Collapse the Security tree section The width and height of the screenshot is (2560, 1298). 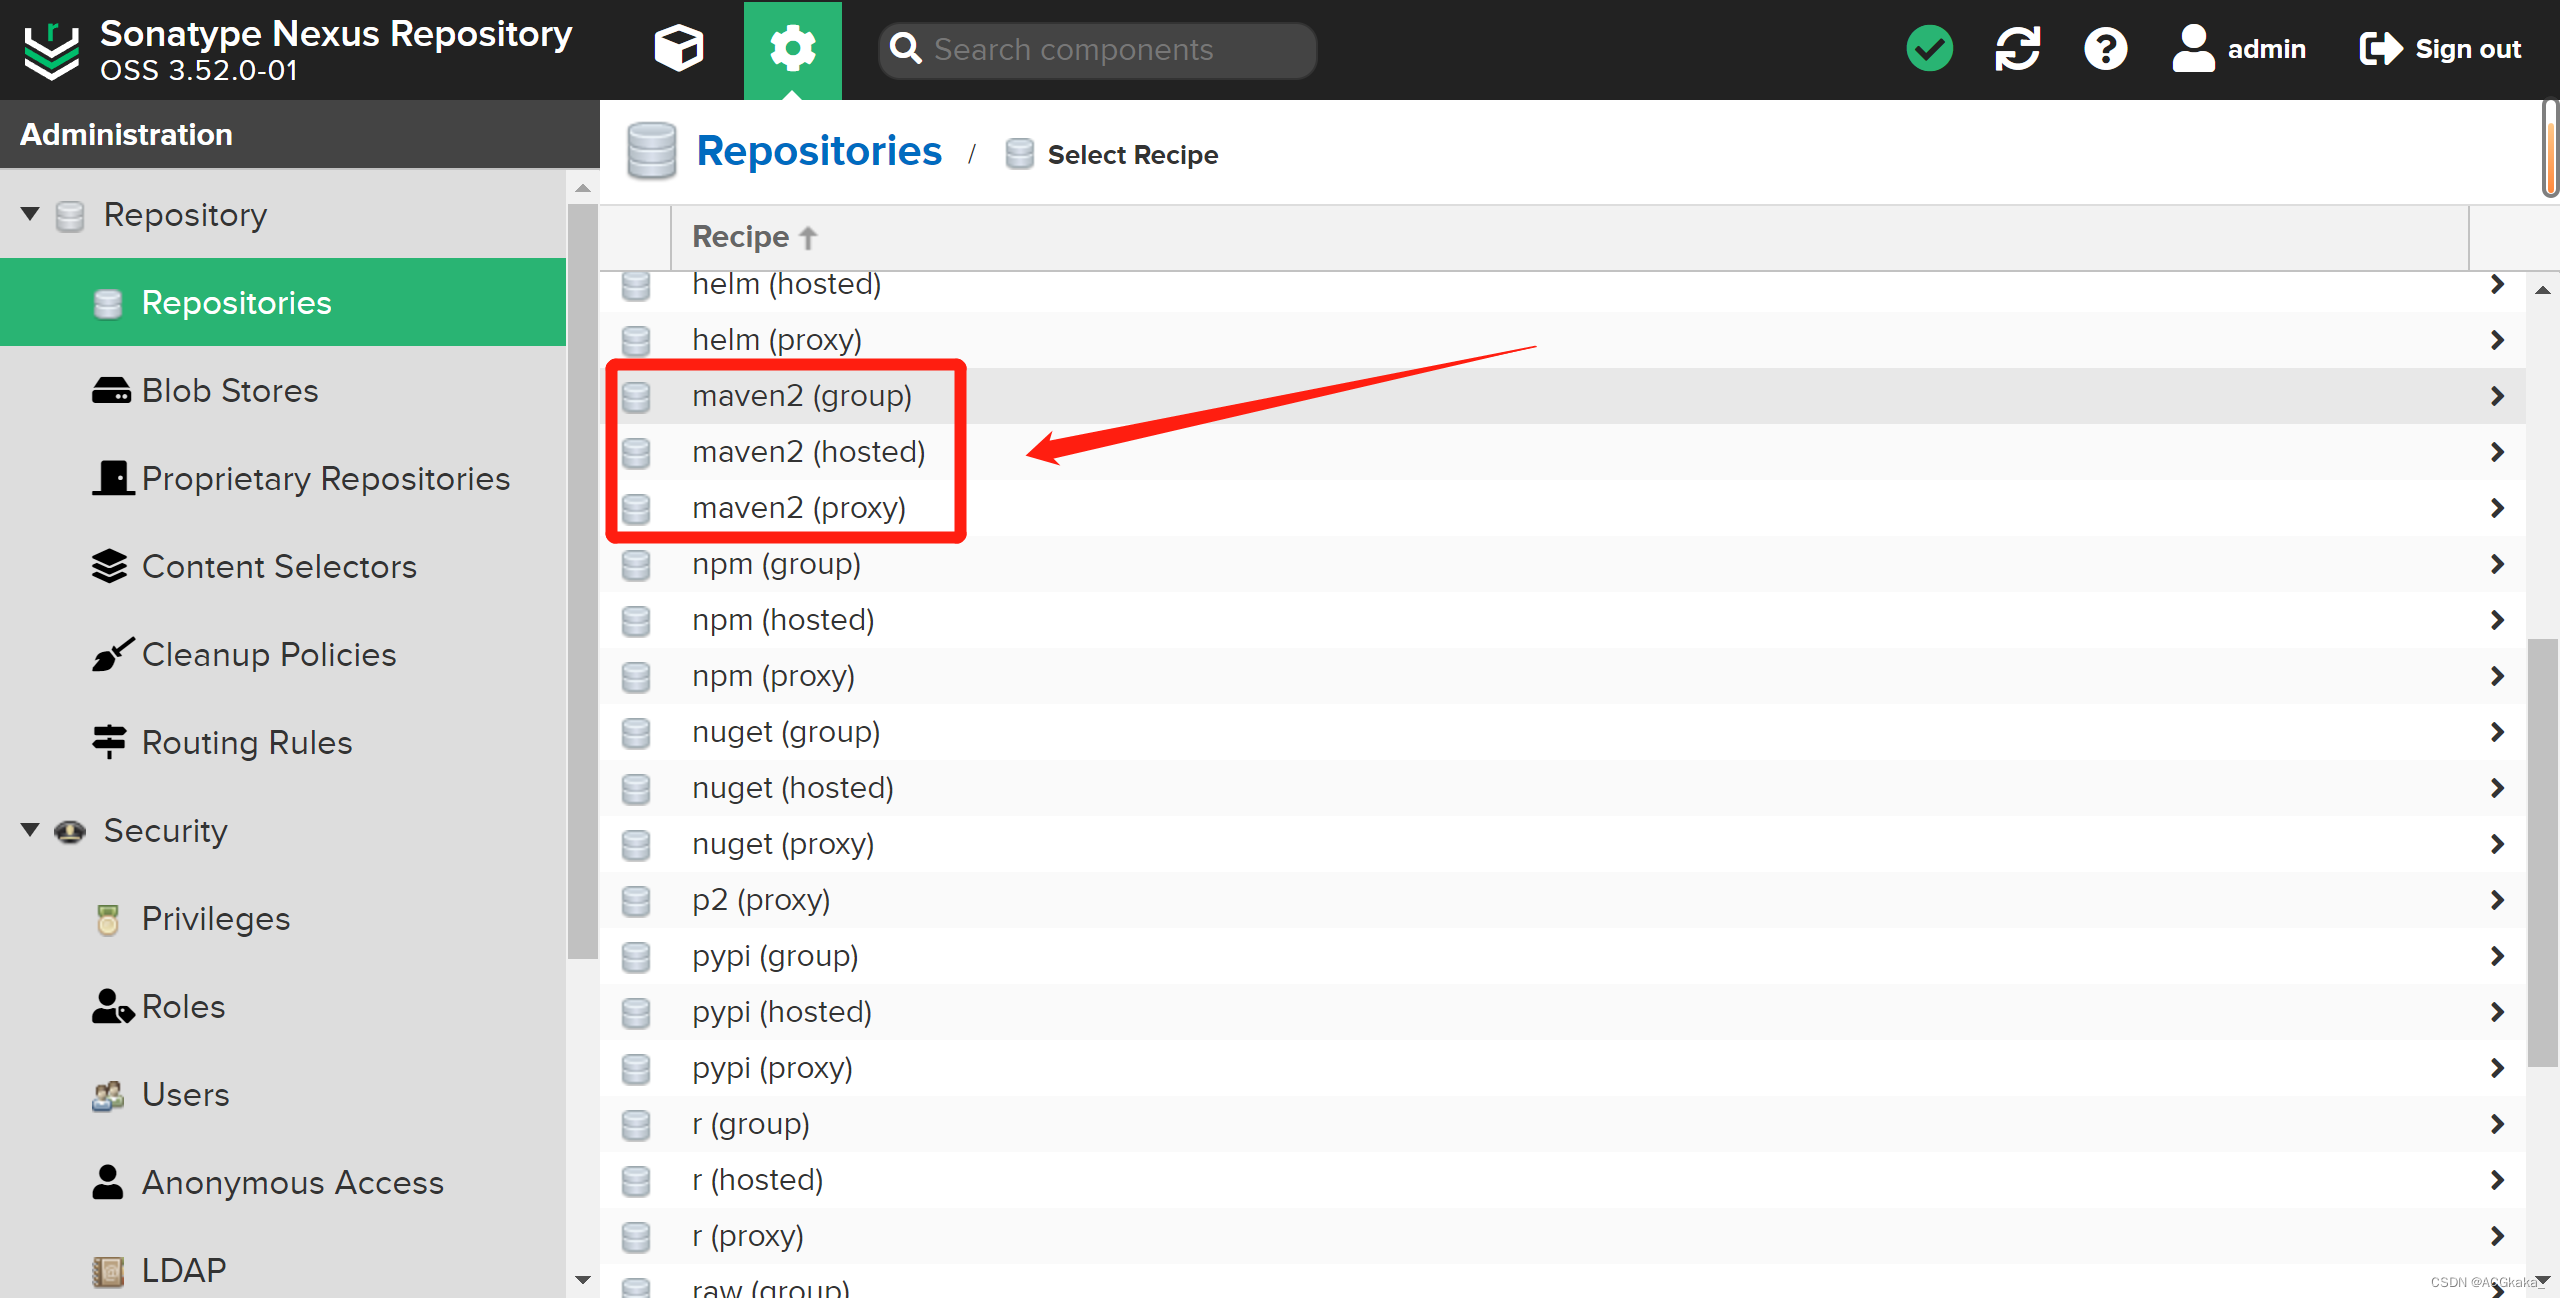pyautogui.click(x=30, y=830)
